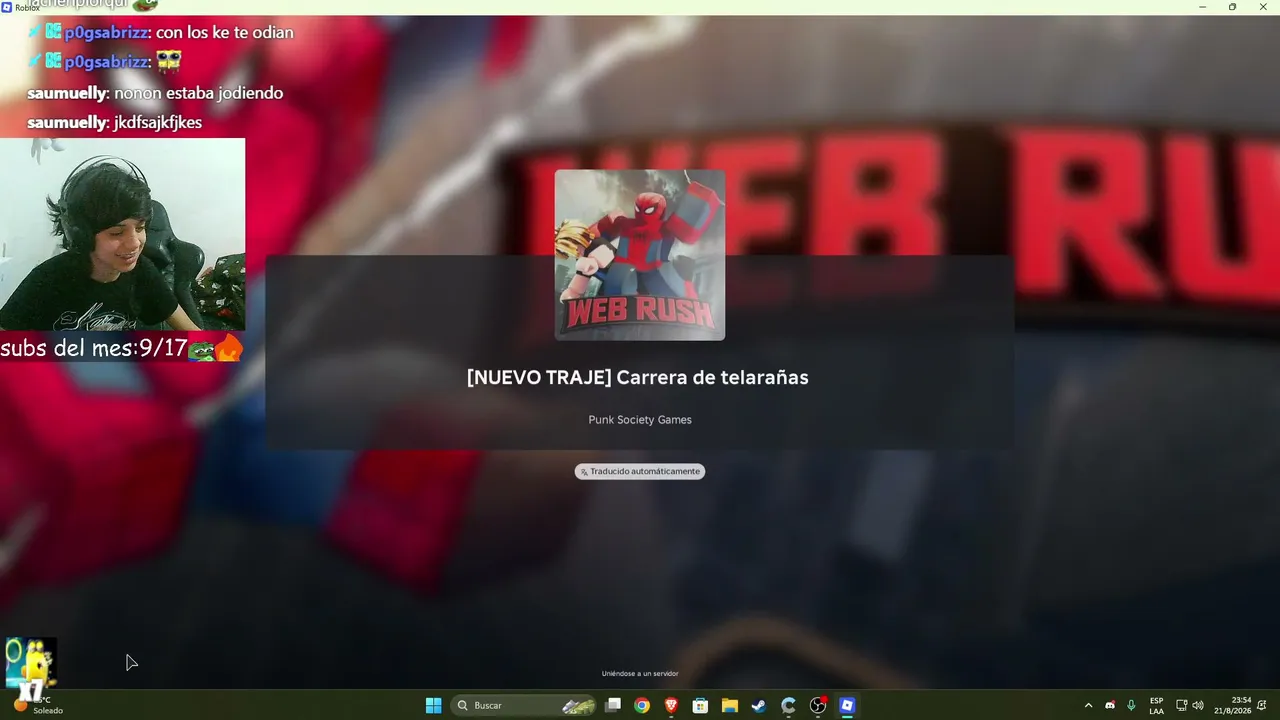1280x720 pixels.
Task: Switch to OBS Studio in the taskbar
Action: [818, 706]
